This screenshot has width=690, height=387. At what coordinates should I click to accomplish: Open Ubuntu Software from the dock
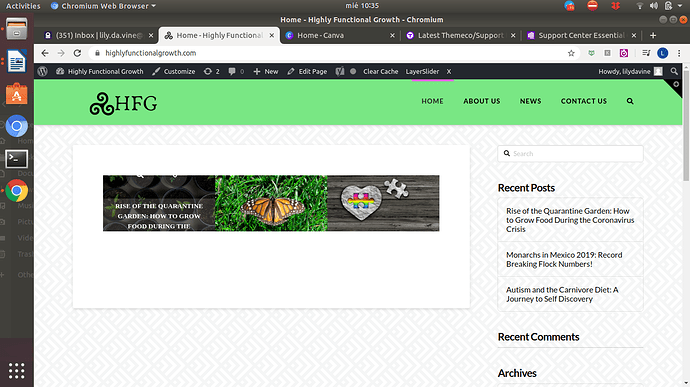click(x=17, y=94)
